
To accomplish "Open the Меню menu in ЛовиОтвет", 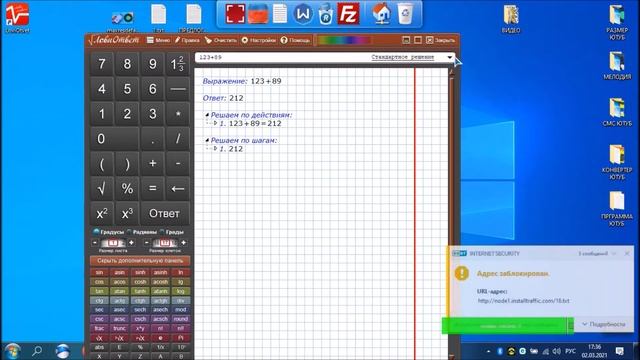I will [158, 40].
